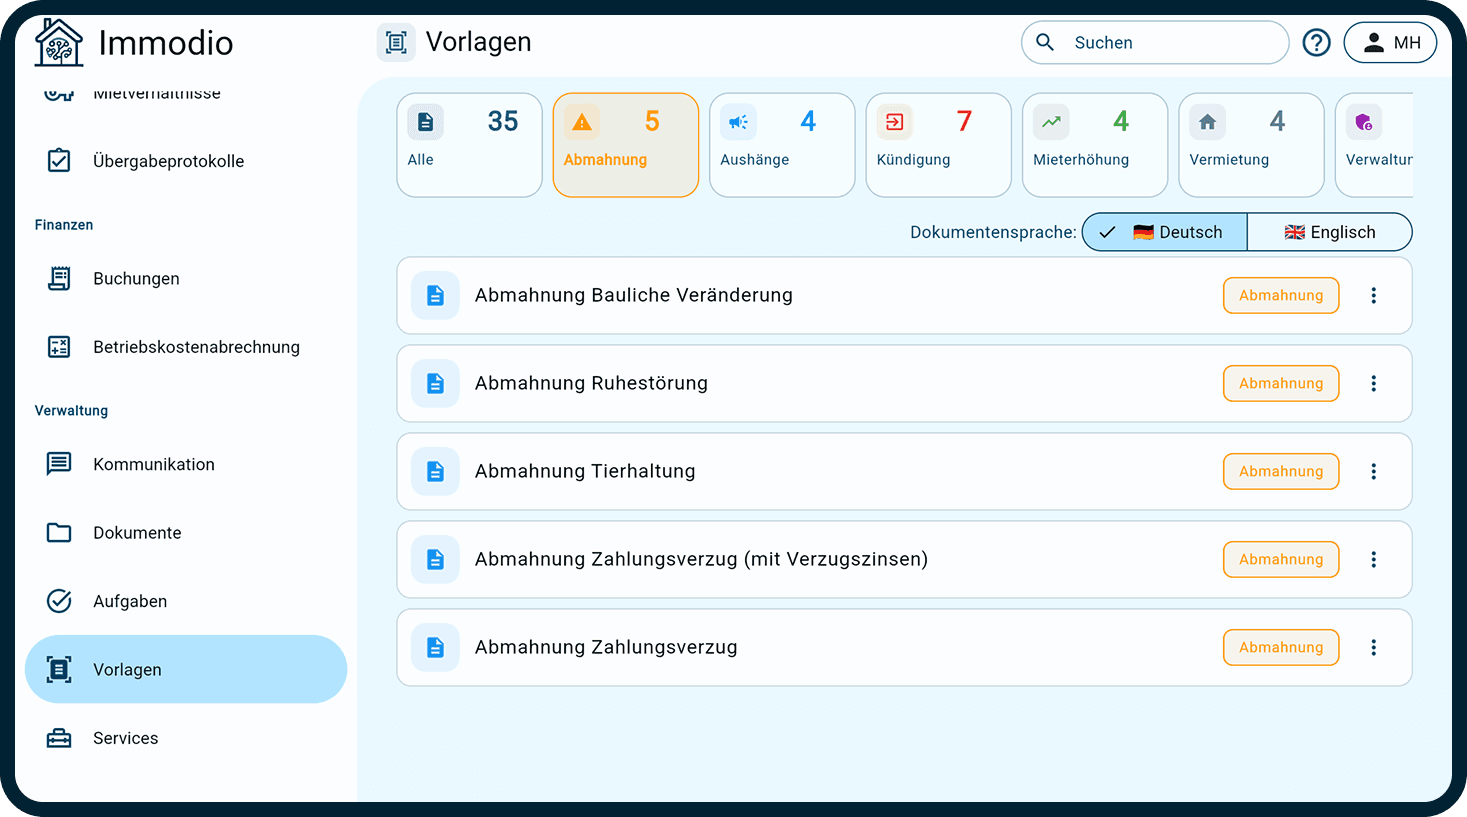Open more options for Bauliche Veränderung
Viewport: 1467px width, 817px height.
pyautogui.click(x=1374, y=296)
